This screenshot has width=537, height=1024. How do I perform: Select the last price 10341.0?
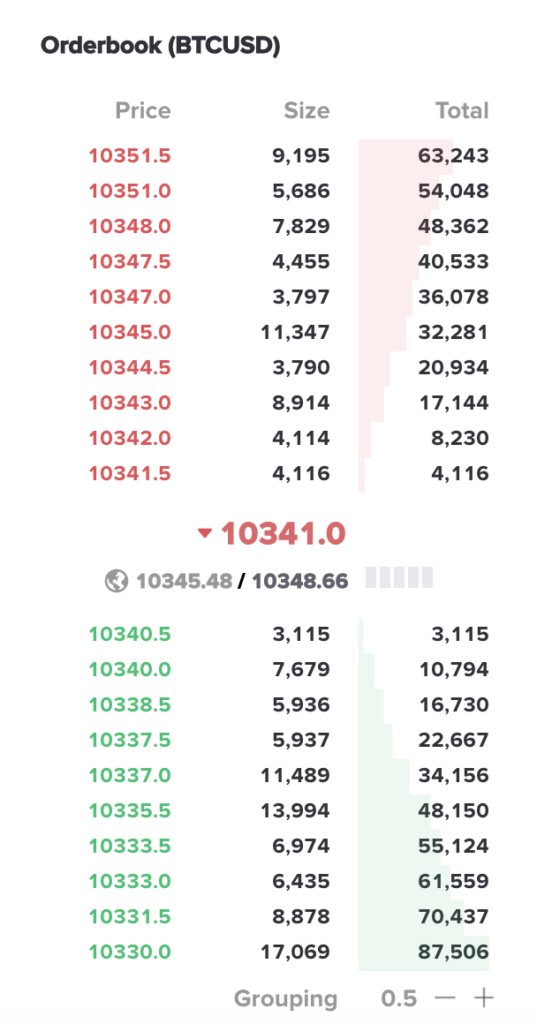pos(283,534)
